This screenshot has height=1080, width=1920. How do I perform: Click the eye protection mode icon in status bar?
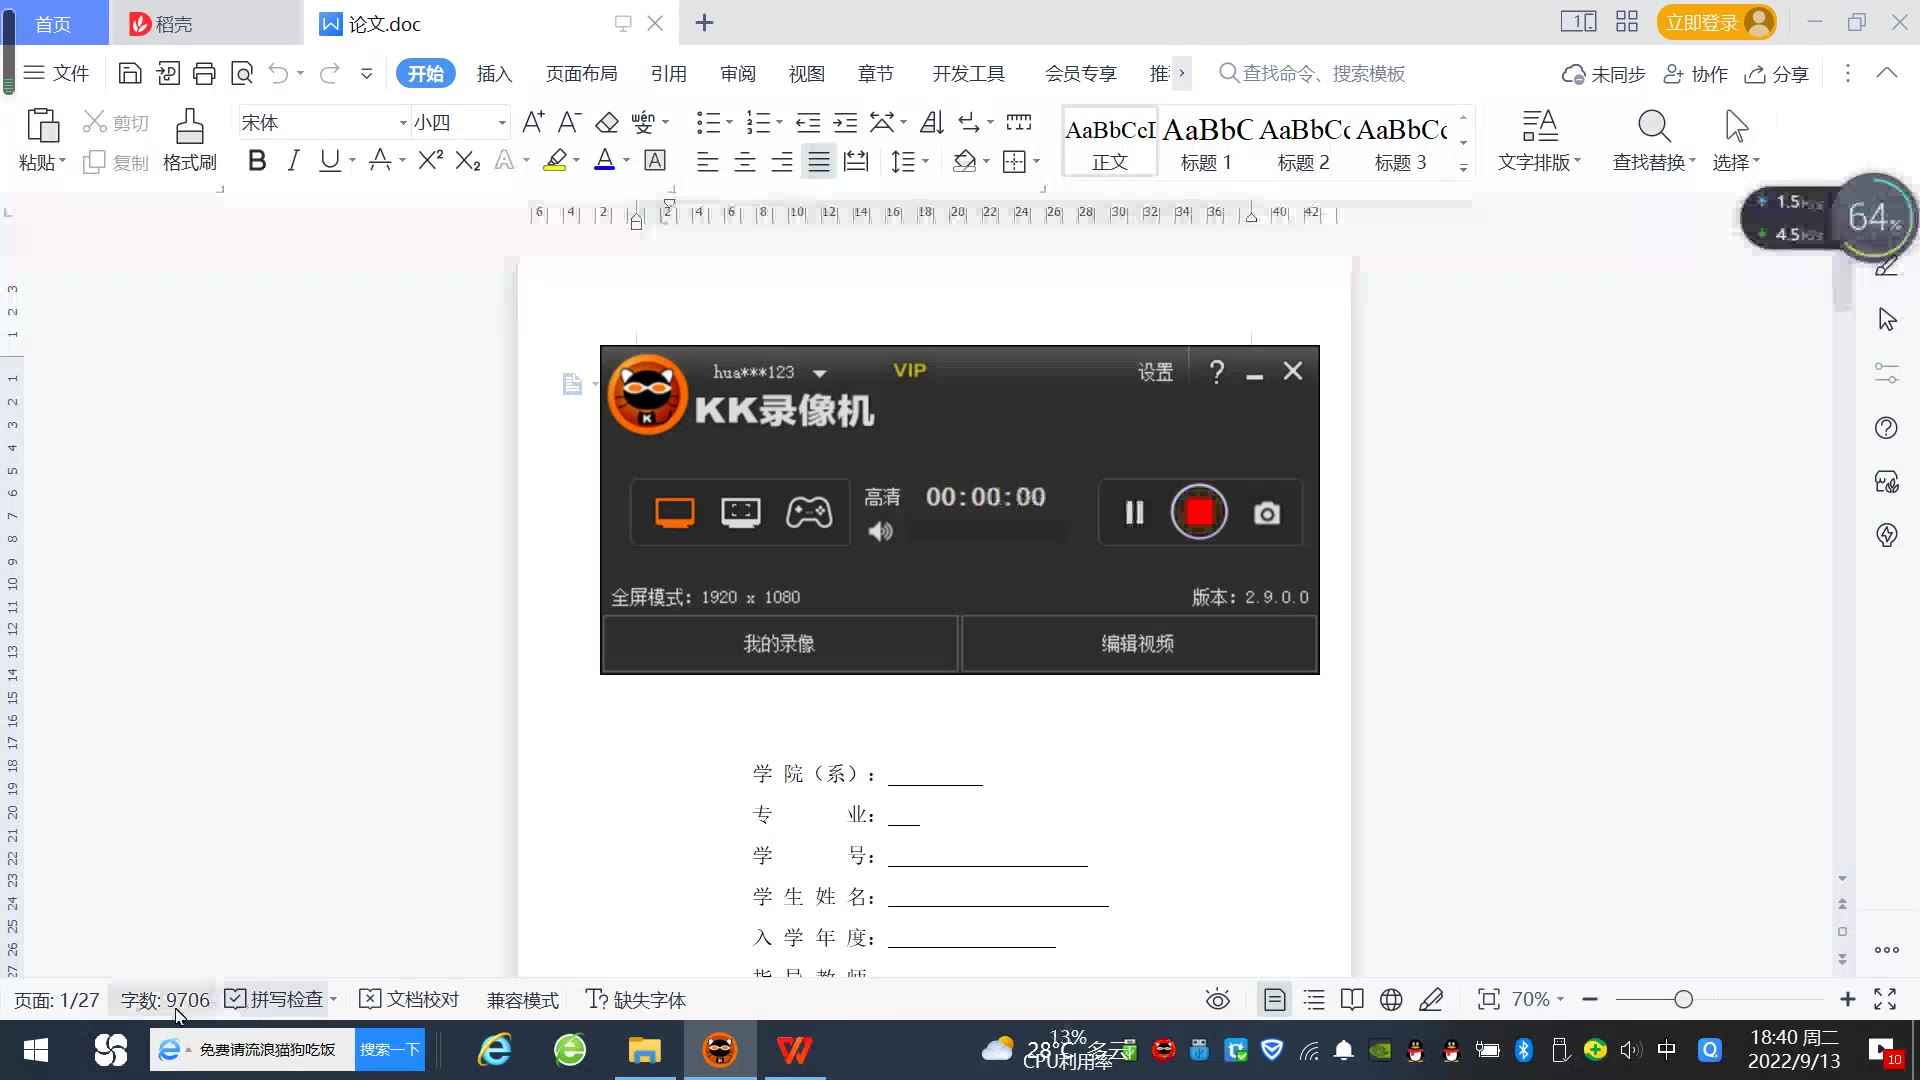pos(1217,999)
